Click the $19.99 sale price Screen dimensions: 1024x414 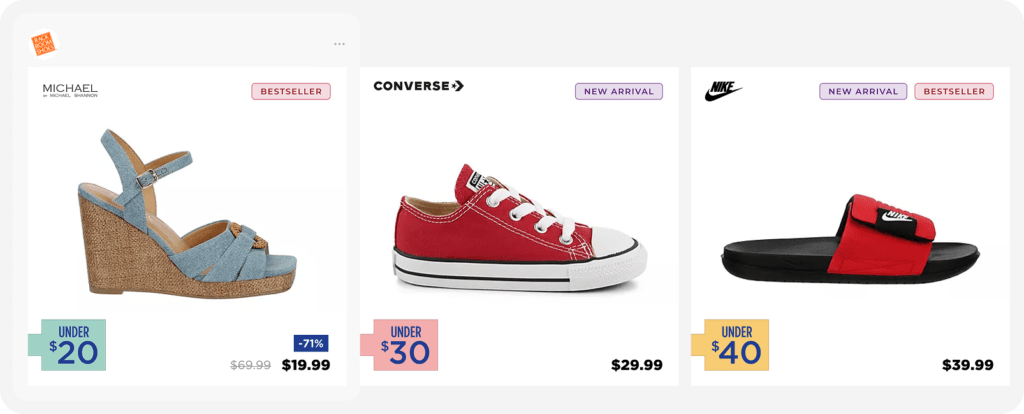click(x=306, y=366)
